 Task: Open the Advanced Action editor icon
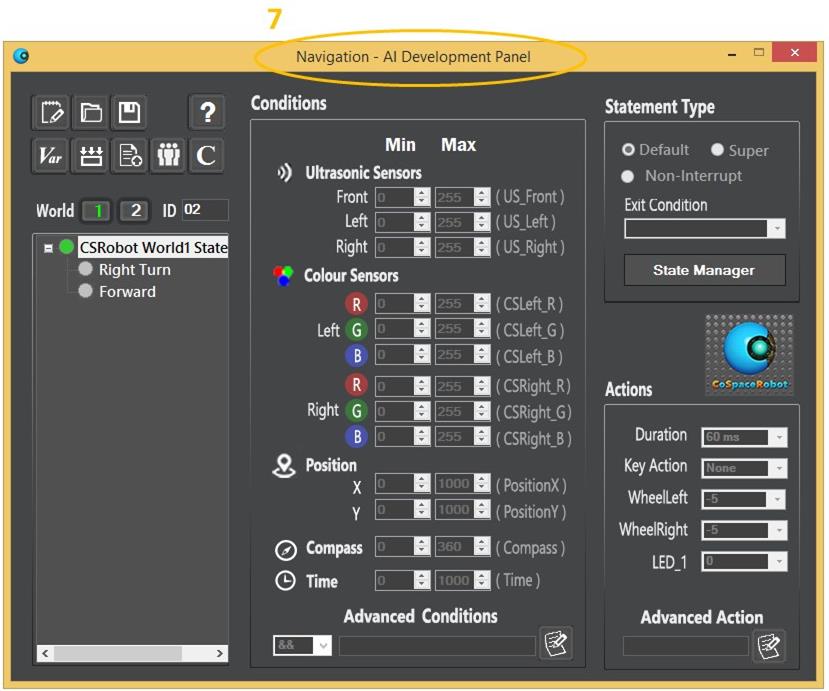tap(768, 646)
